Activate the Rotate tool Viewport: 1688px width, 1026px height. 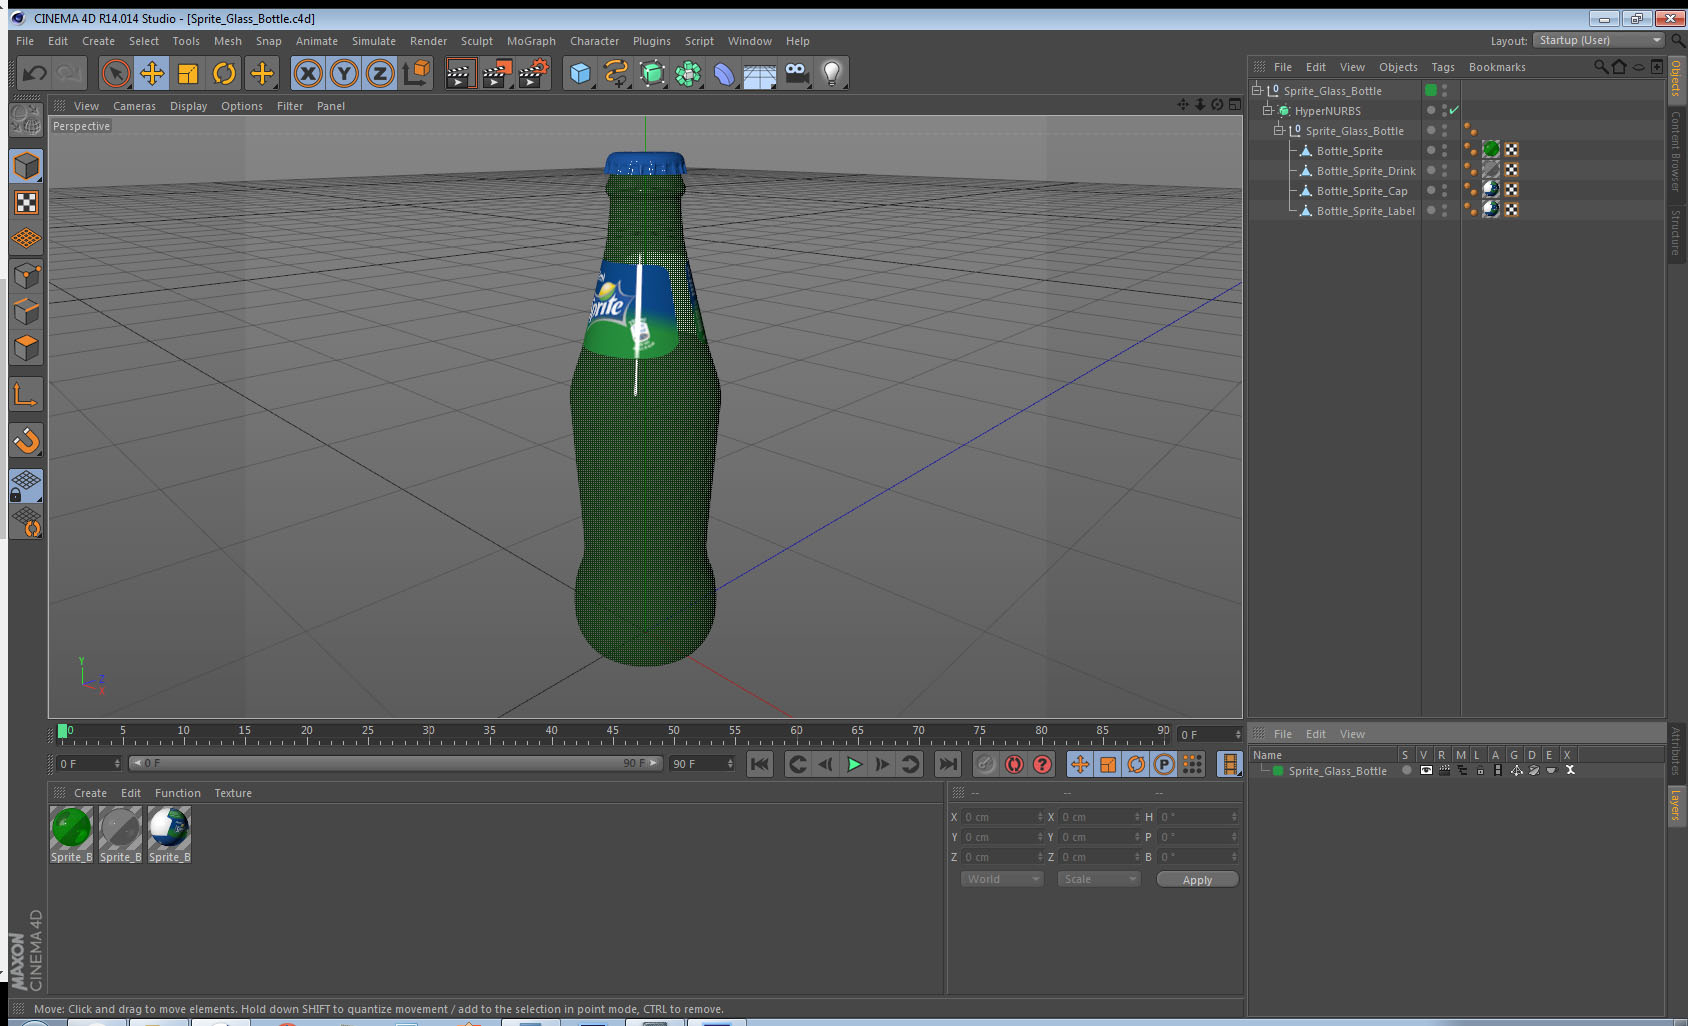point(225,73)
